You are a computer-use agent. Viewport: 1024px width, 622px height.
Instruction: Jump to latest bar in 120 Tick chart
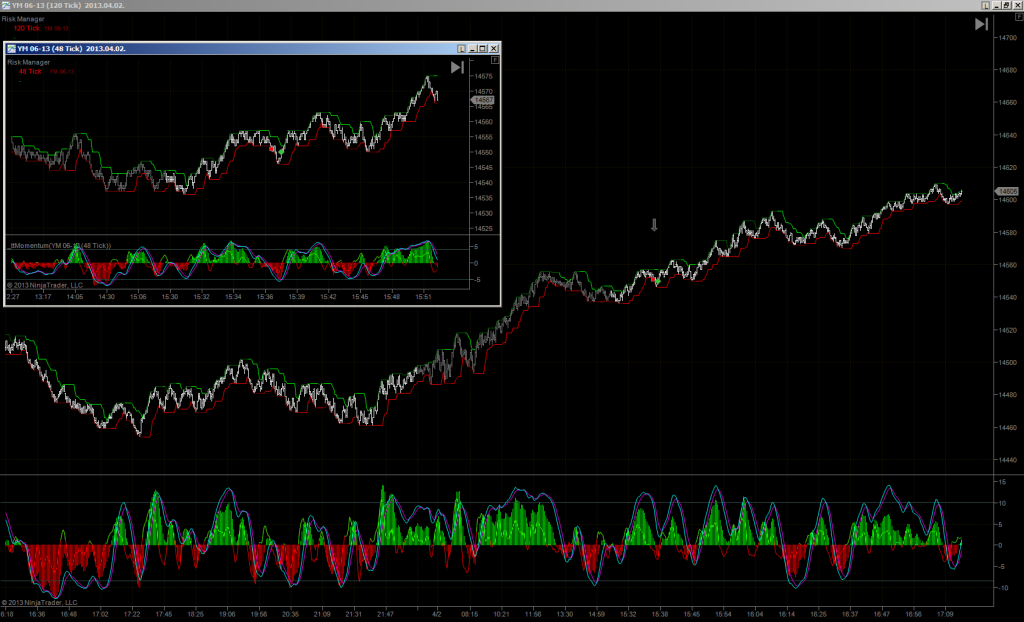(981, 24)
